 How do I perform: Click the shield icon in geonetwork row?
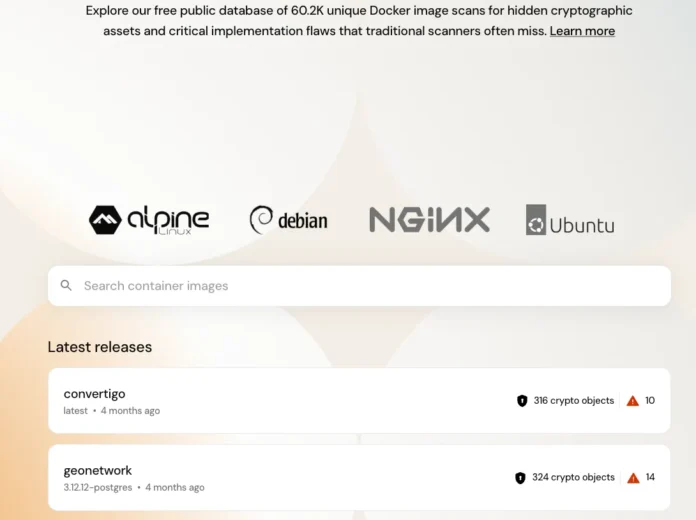click(x=520, y=478)
